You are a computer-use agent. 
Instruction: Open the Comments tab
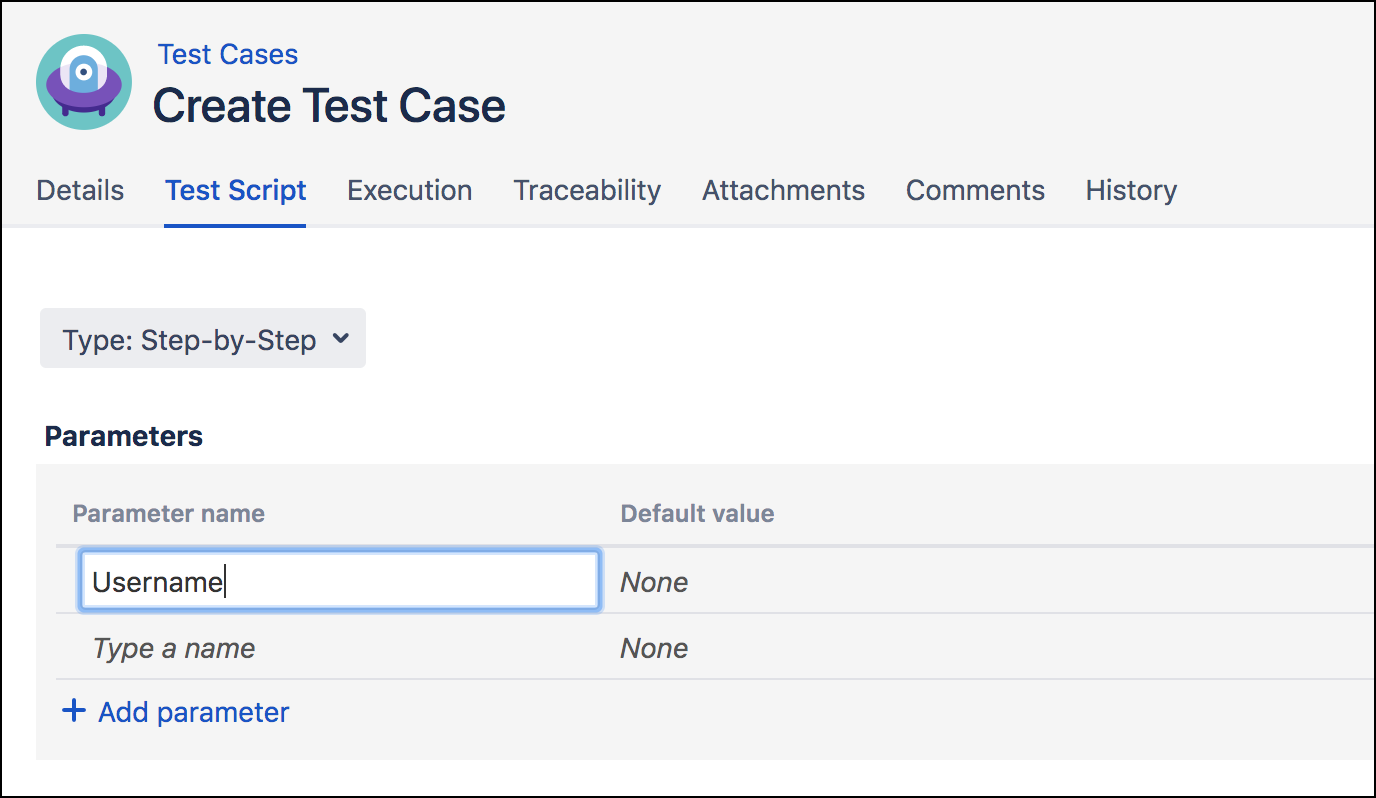[x=975, y=190]
